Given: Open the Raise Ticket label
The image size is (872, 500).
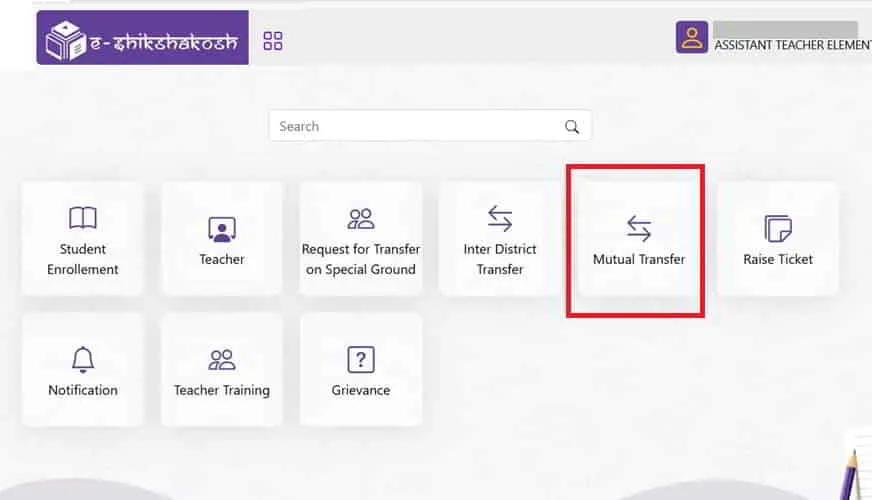Looking at the screenshot, I should point(778,259).
